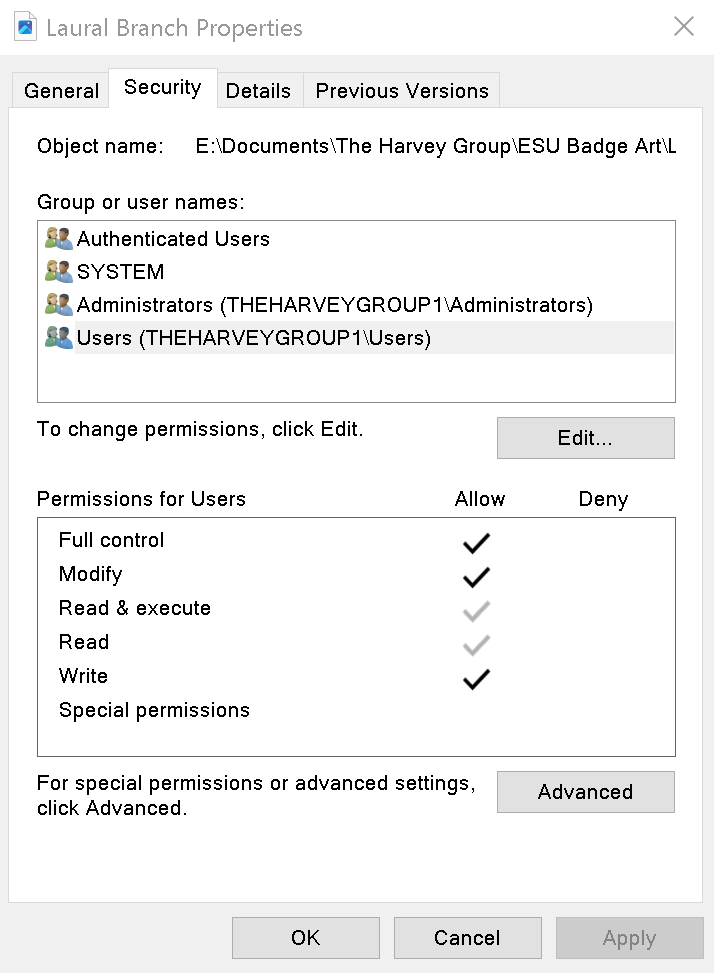Click Cancel to discard changes
The image size is (714, 973).
pos(467,937)
